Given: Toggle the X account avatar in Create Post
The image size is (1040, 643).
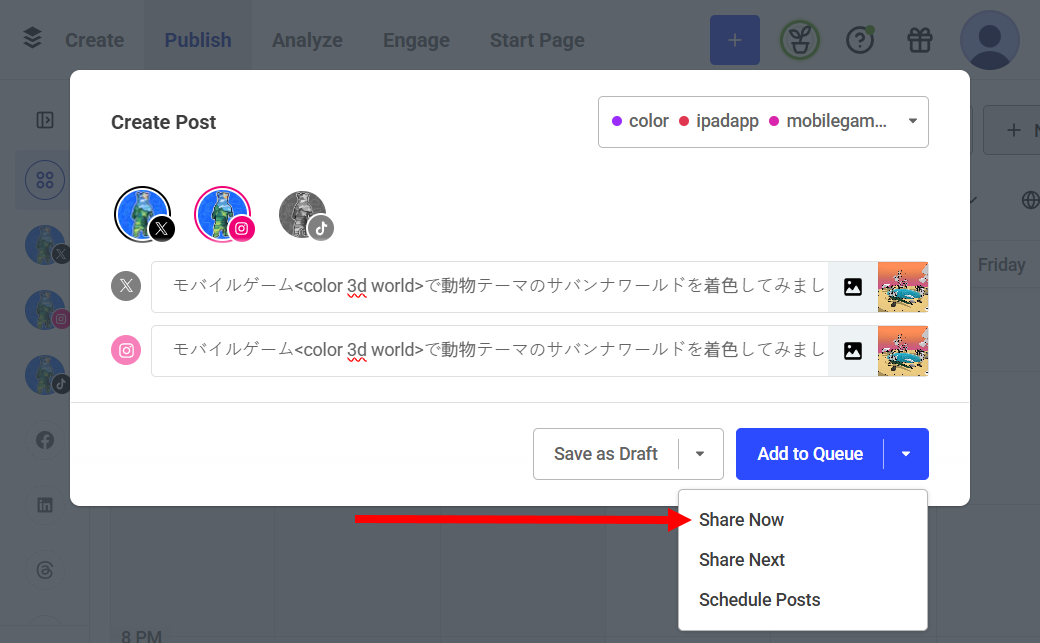Looking at the screenshot, I should coord(143,214).
